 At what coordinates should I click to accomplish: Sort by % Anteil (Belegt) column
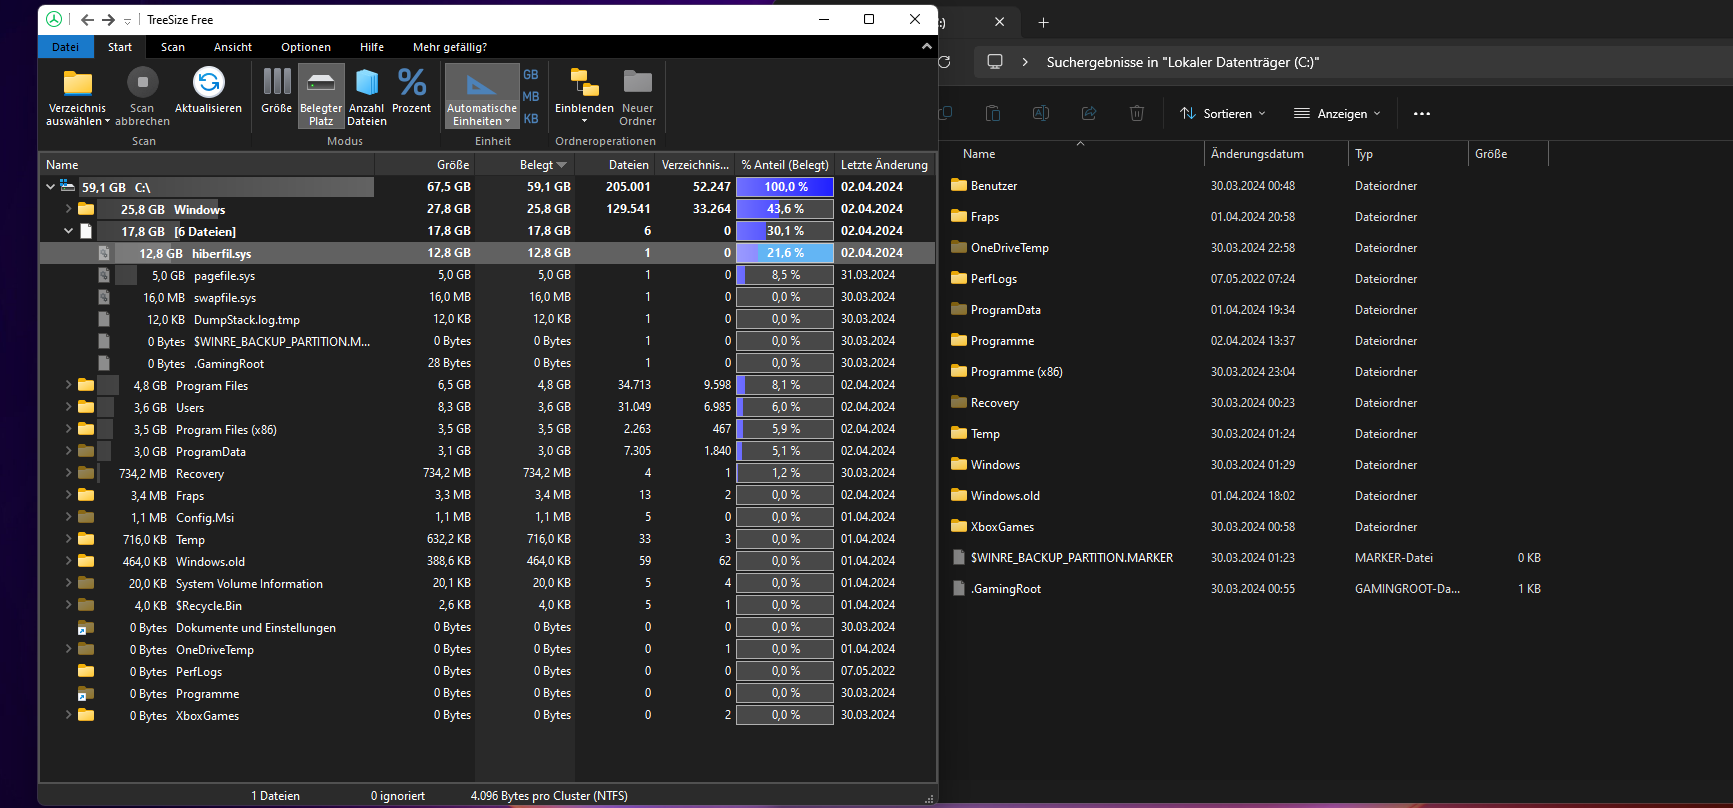785,165
